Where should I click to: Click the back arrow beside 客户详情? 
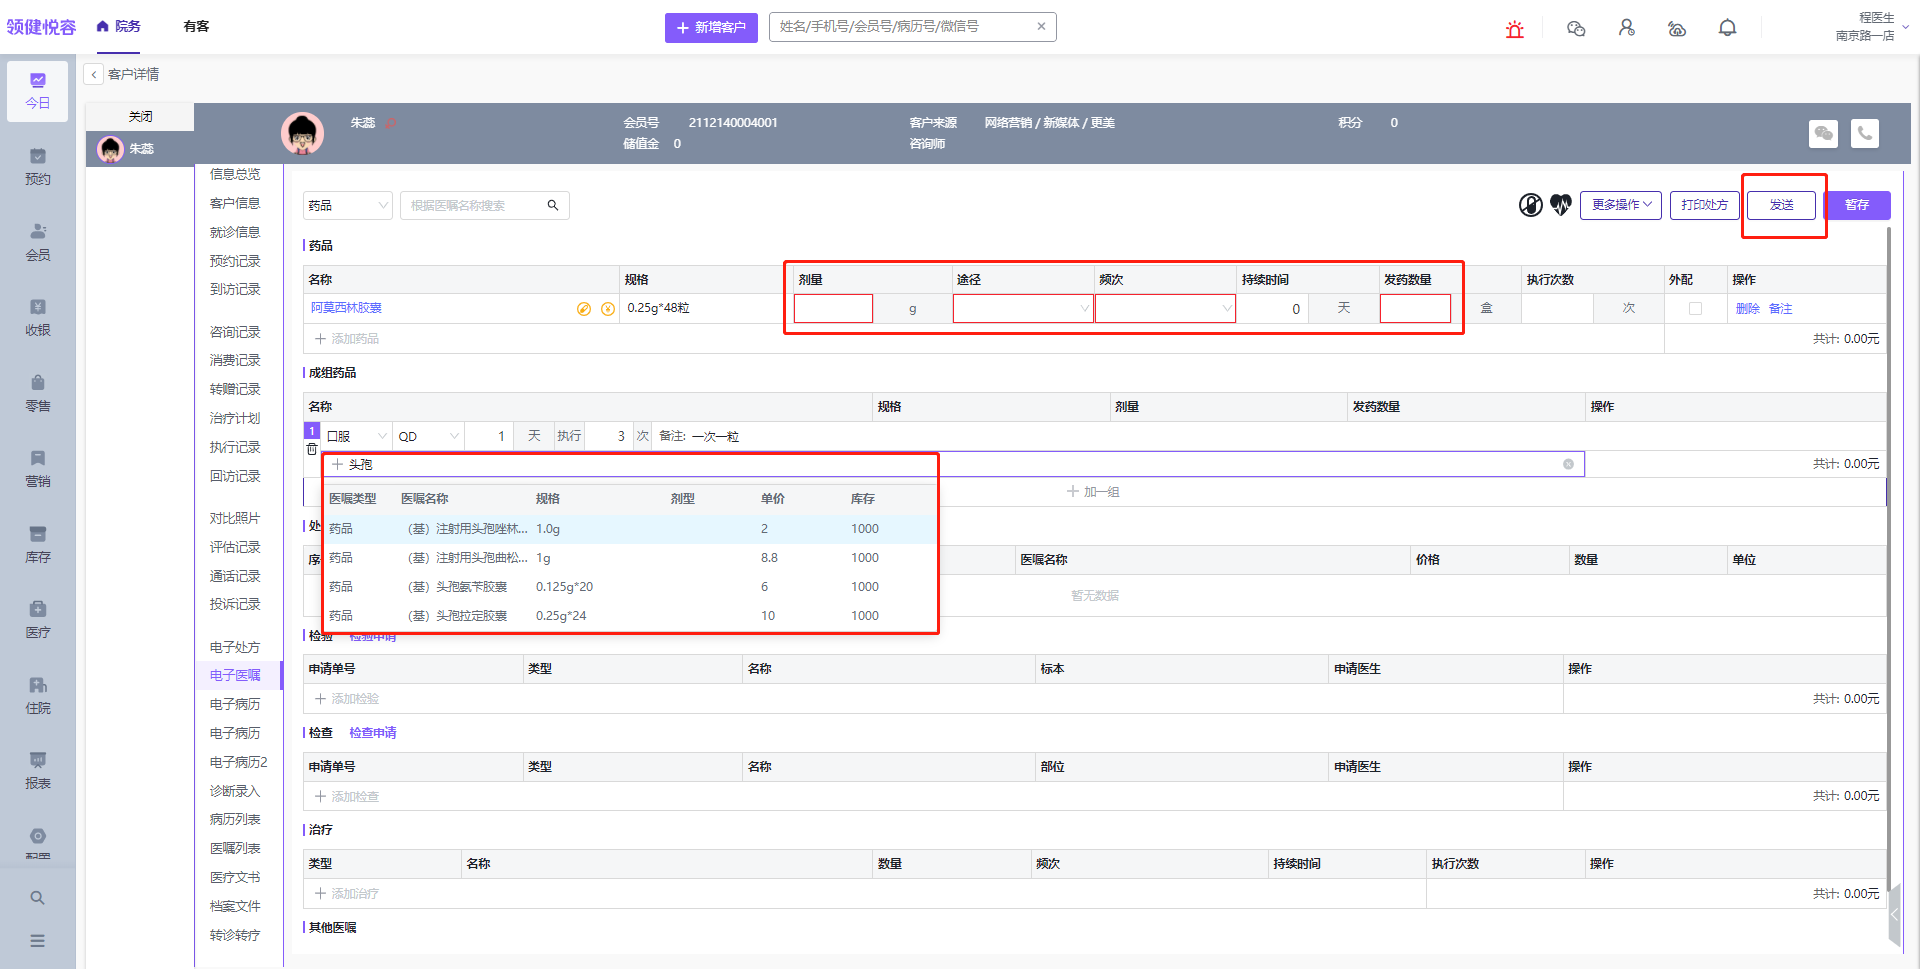click(94, 74)
